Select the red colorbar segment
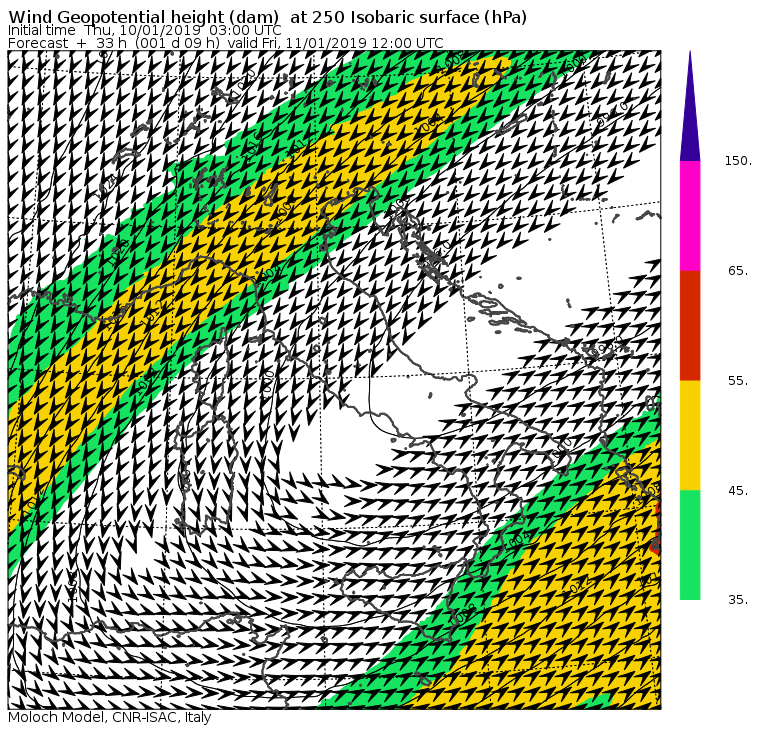 (x=690, y=325)
